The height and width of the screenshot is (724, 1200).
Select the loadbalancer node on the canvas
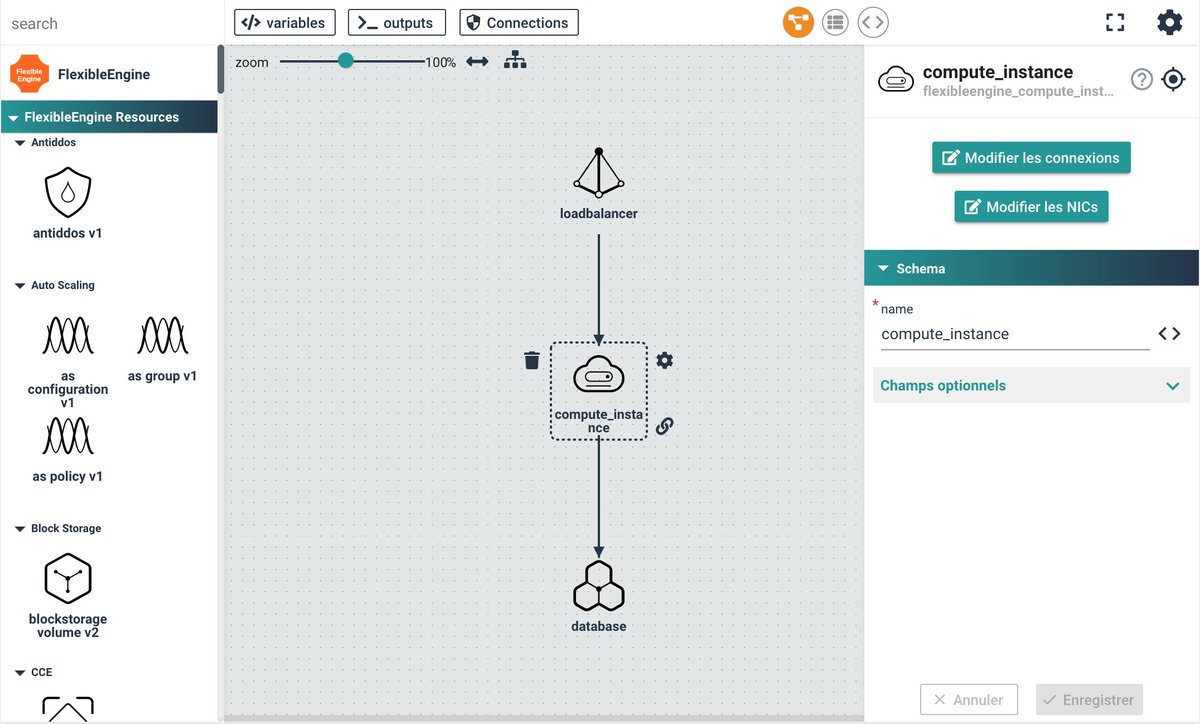(x=598, y=175)
